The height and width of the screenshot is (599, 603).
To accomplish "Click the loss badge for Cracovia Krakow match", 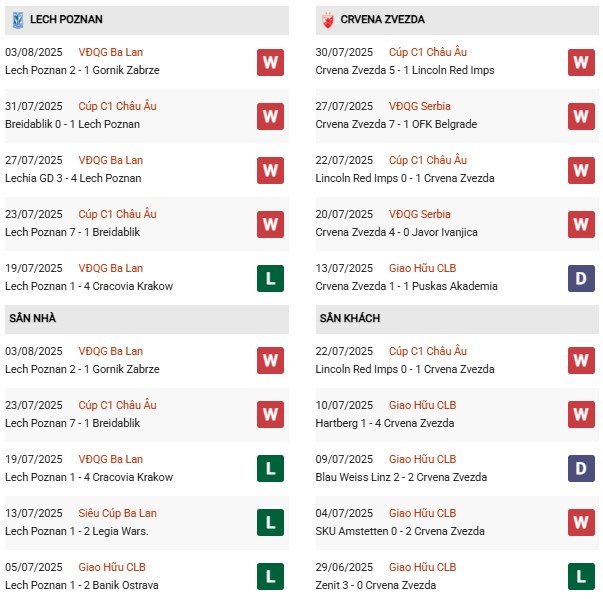I will (270, 278).
